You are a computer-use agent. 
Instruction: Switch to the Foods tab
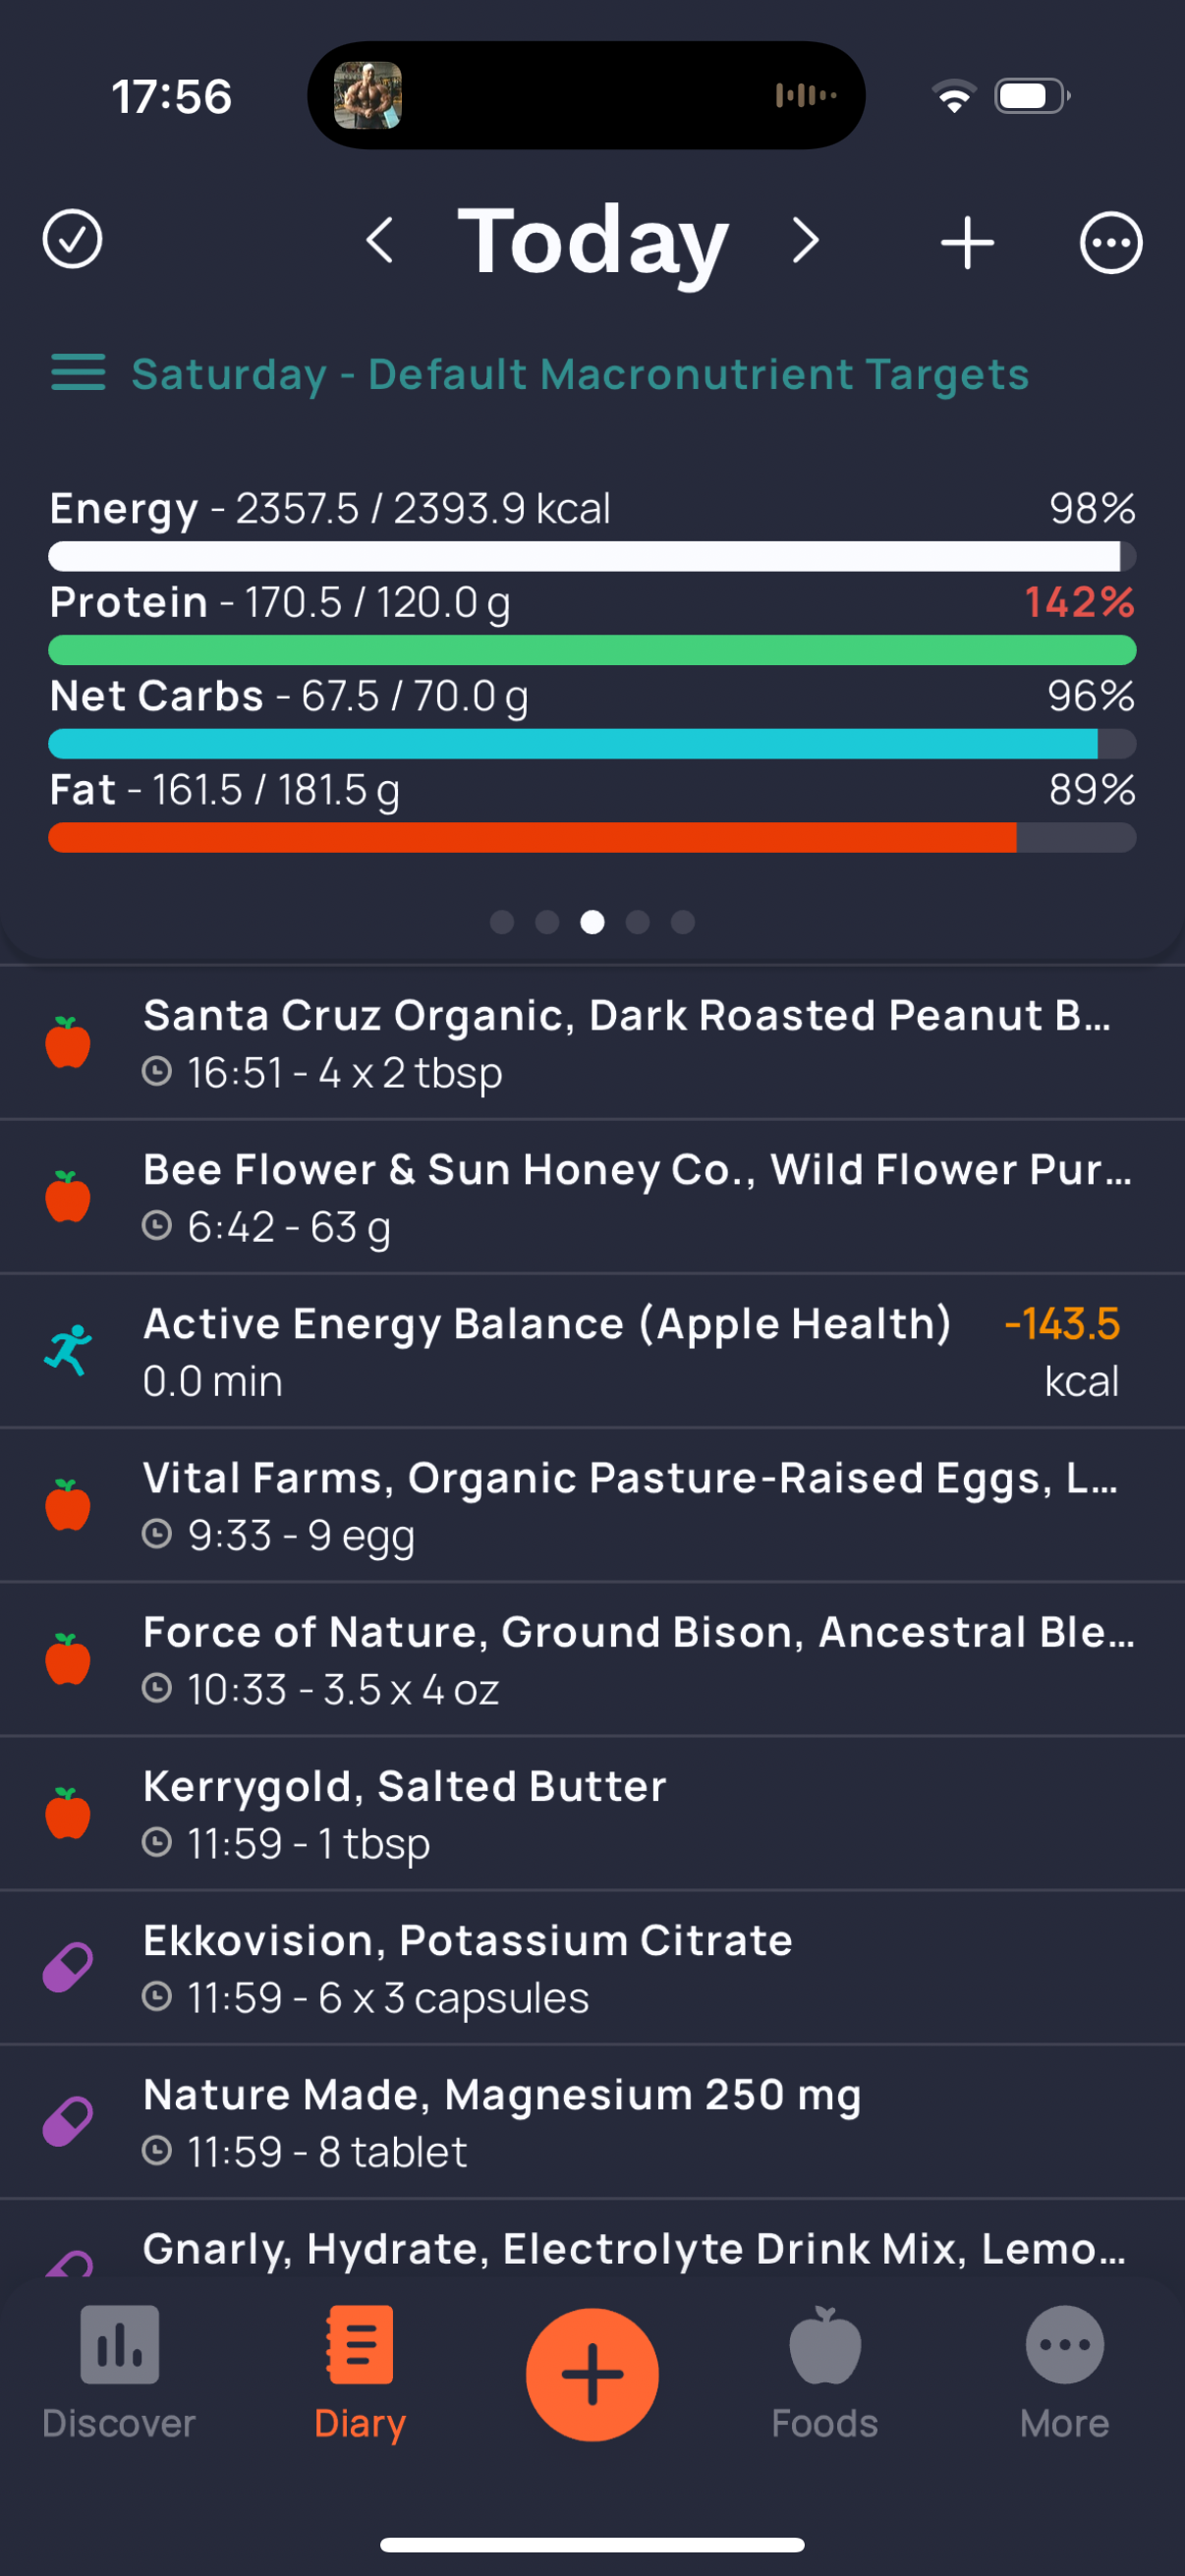[x=825, y=2373]
